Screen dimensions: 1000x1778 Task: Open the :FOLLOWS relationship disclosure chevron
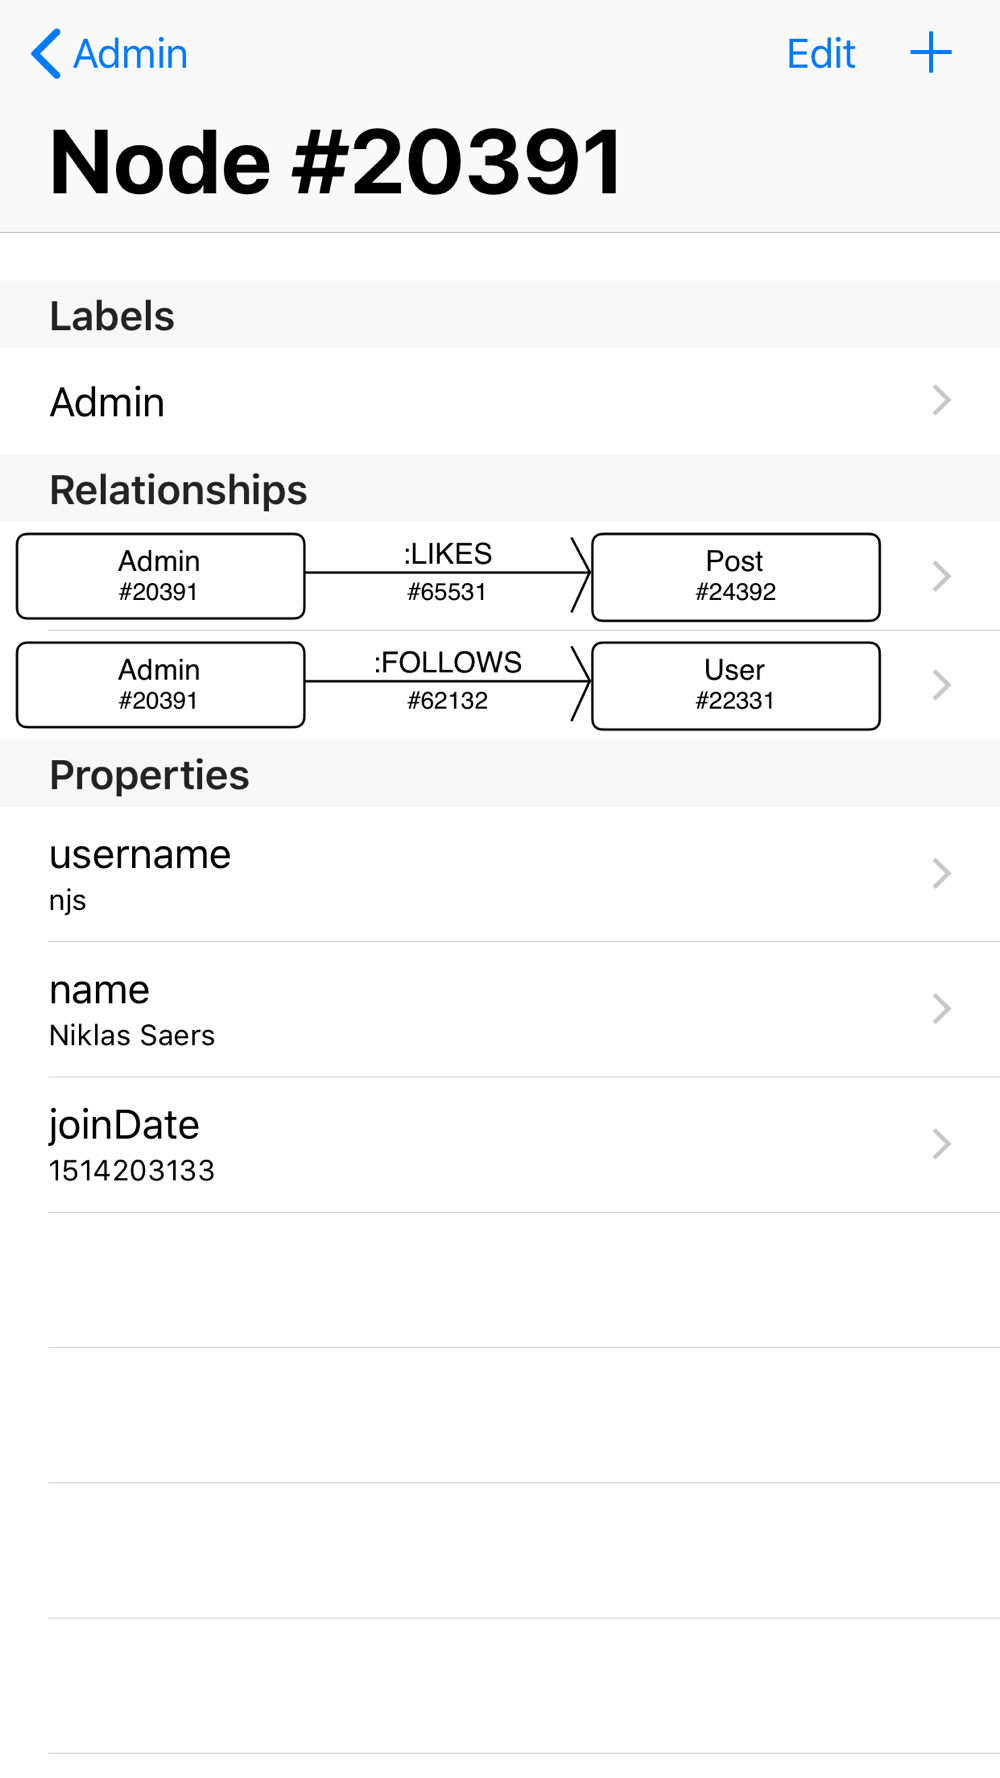click(941, 685)
